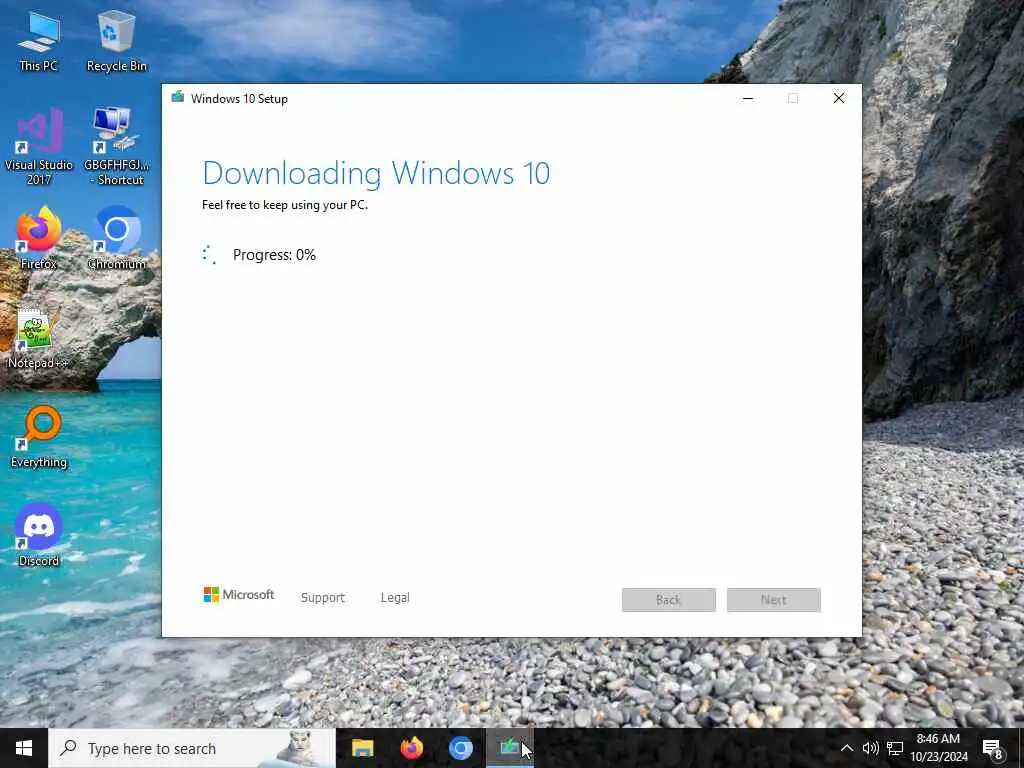Select the GBGFHFGJ Shortcut desktop icon

click(116, 147)
